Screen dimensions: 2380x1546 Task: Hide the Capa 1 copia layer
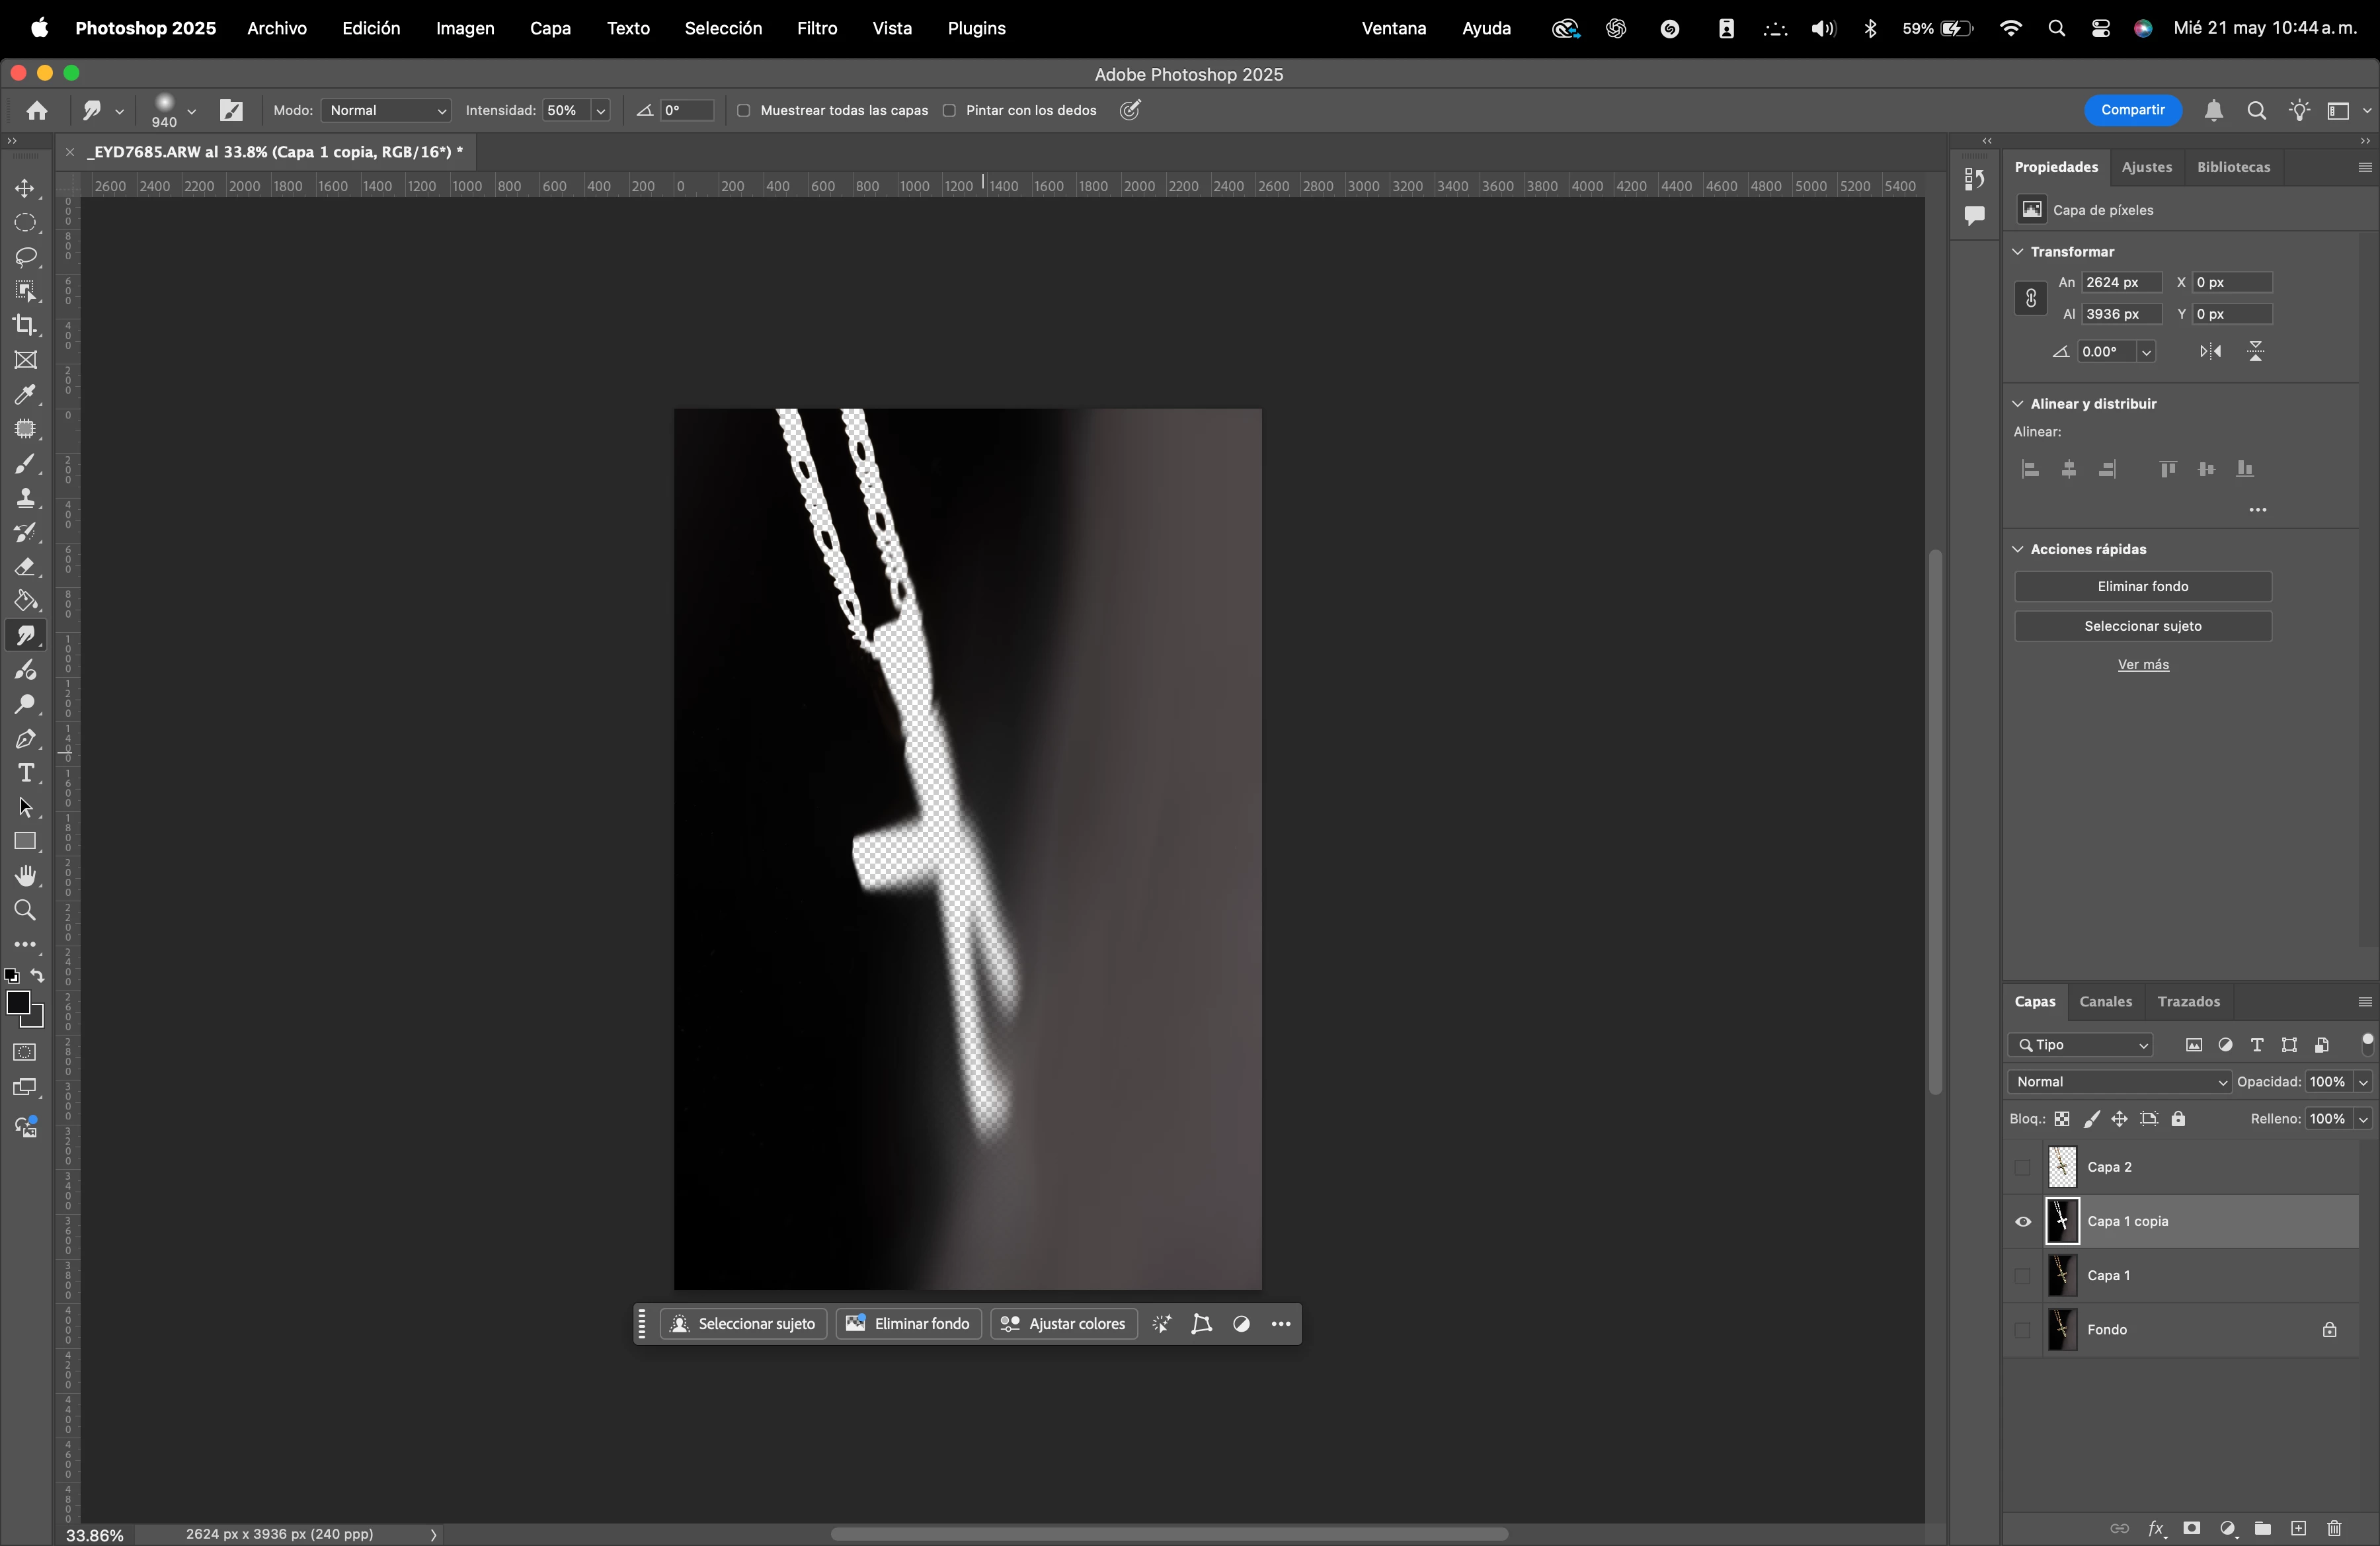pos(2023,1221)
